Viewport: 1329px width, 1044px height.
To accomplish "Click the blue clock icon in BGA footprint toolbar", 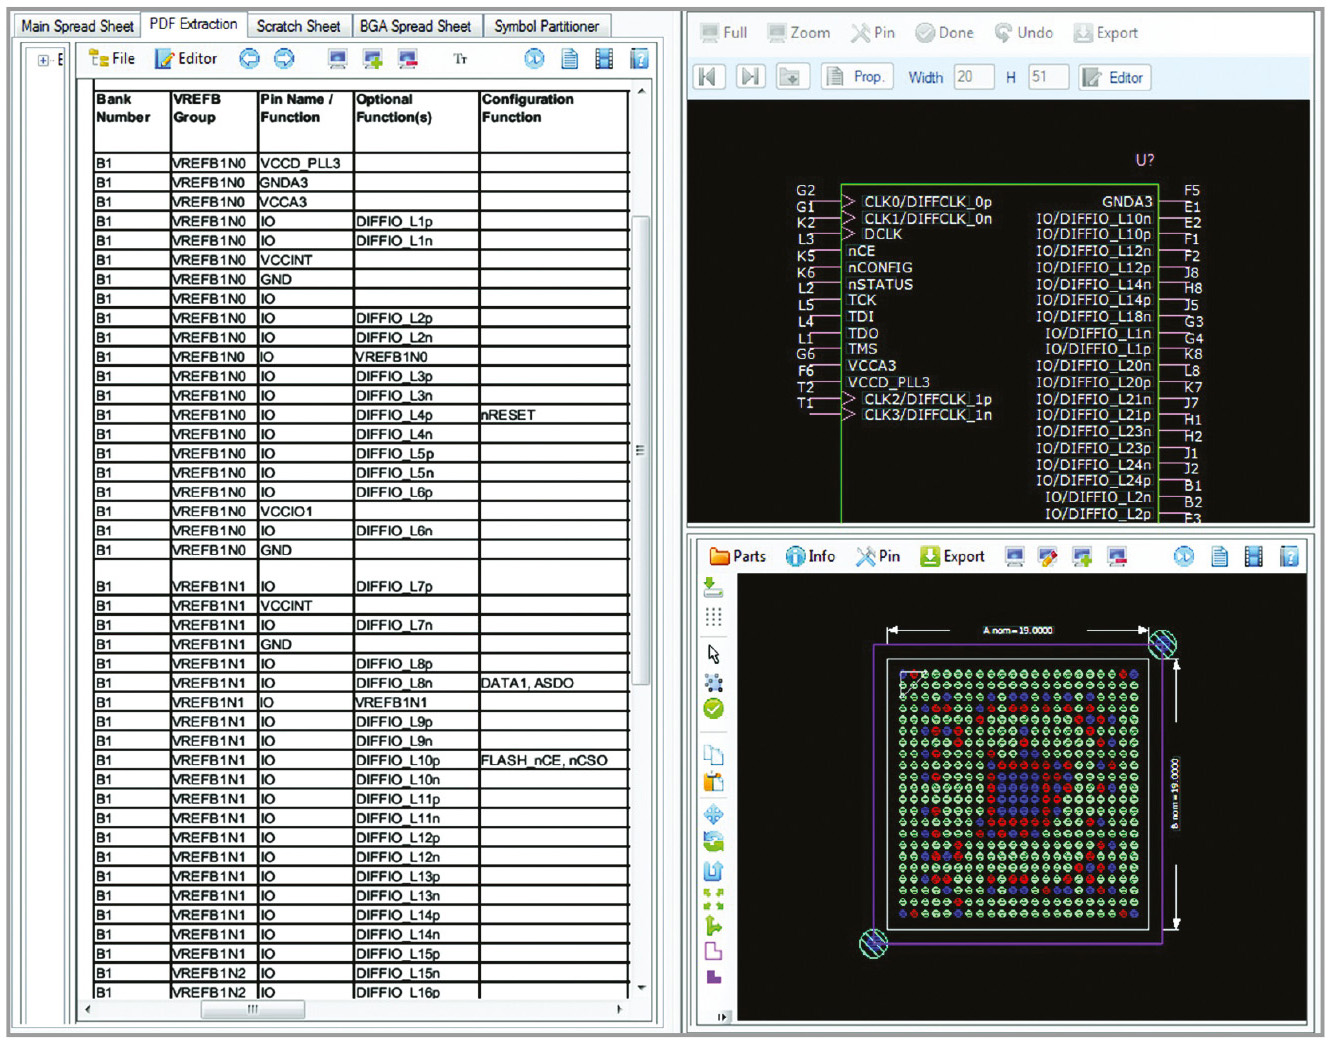I will click(x=1184, y=557).
